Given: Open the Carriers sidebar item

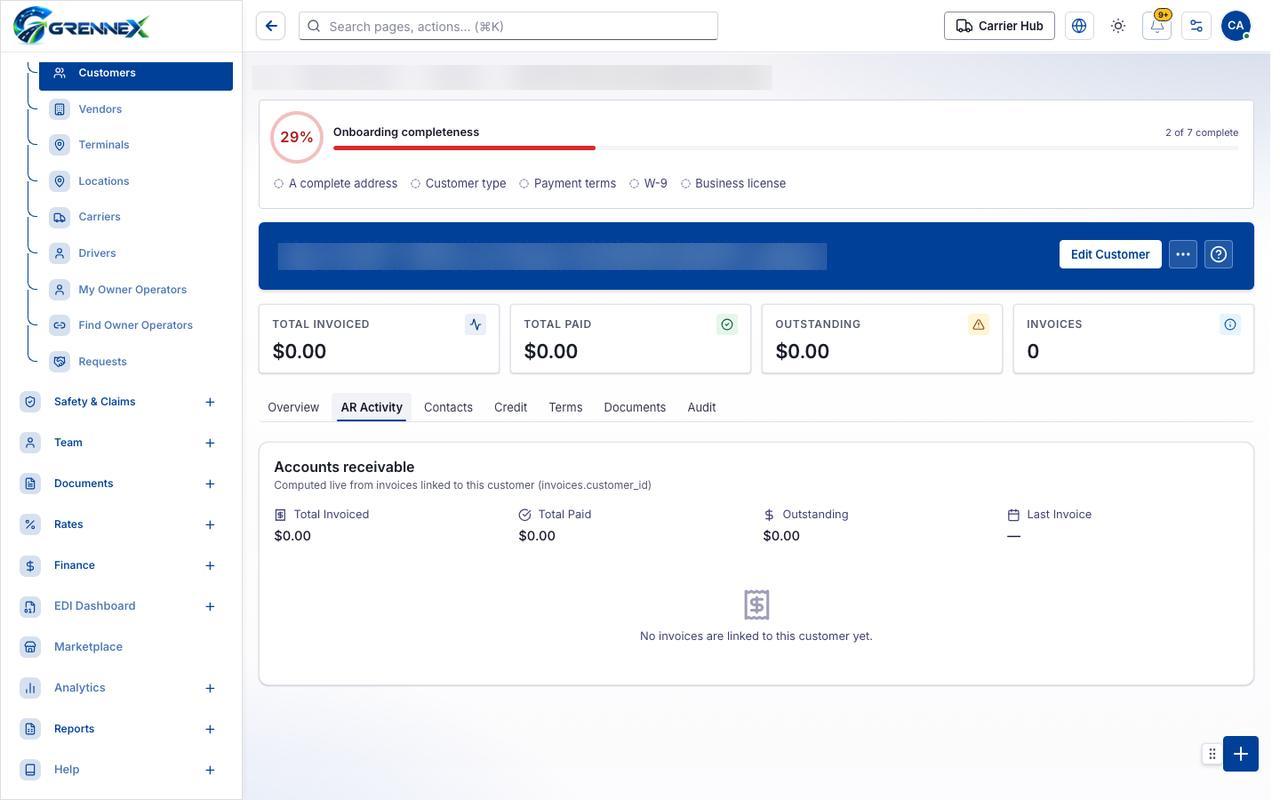Looking at the screenshot, I should click(136, 217).
